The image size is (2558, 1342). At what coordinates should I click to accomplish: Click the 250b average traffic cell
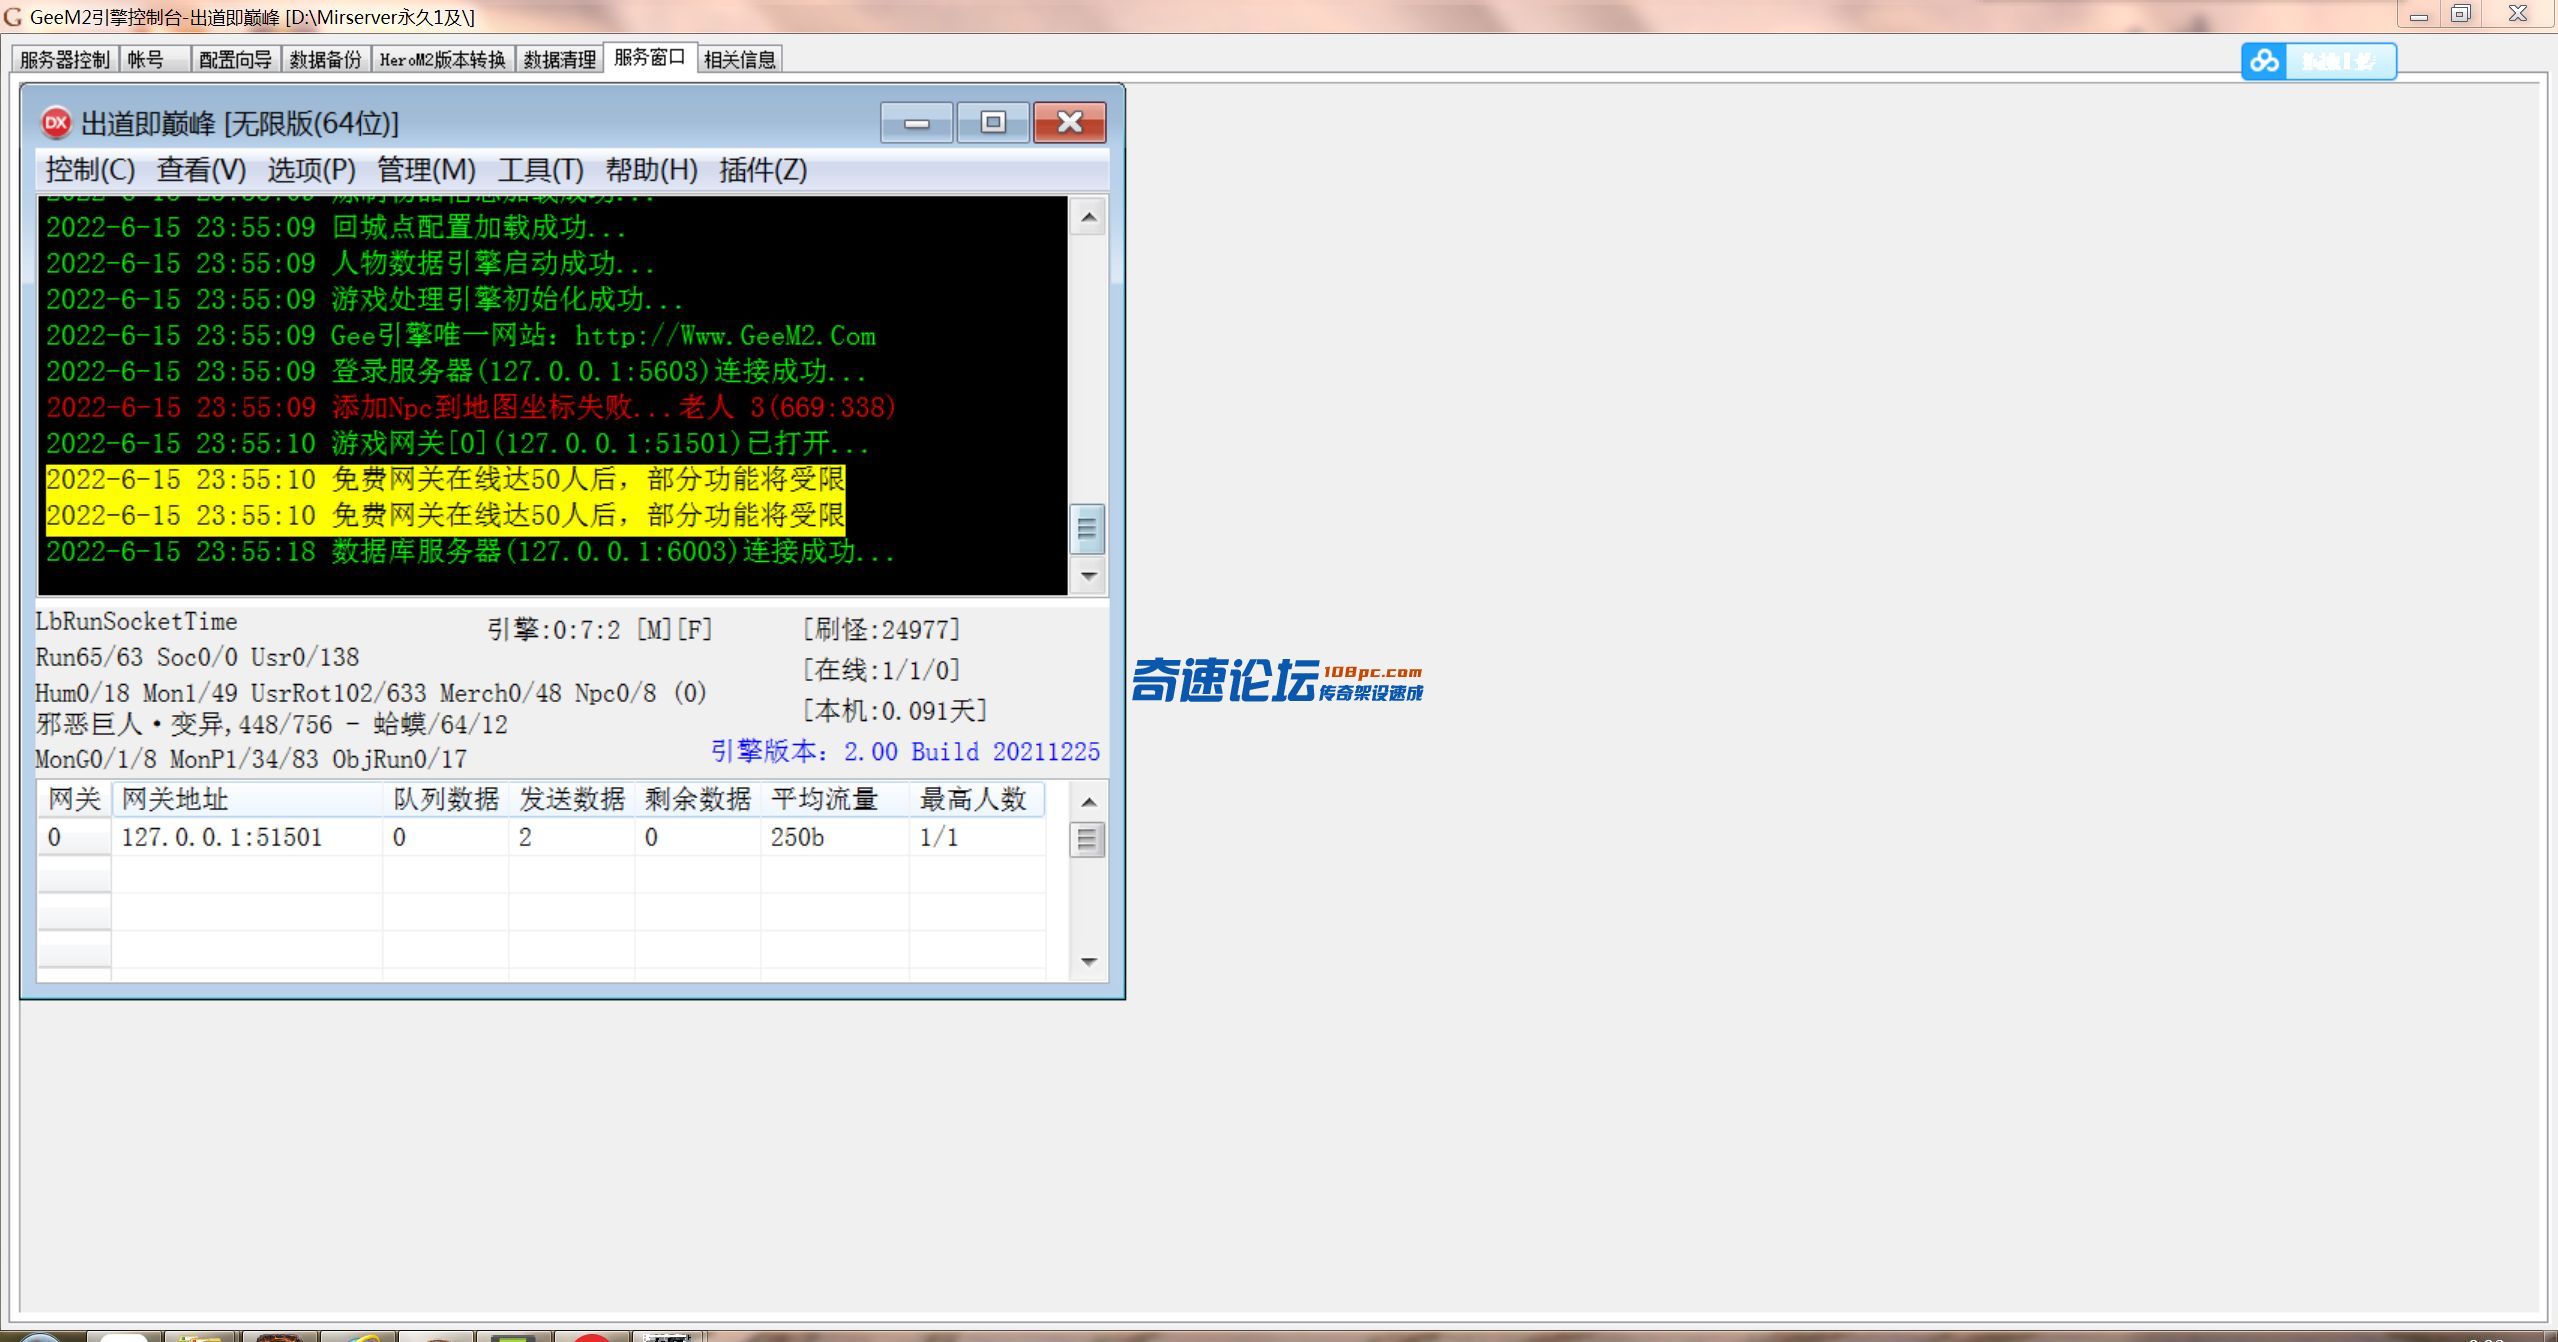pyautogui.click(x=835, y=837)
